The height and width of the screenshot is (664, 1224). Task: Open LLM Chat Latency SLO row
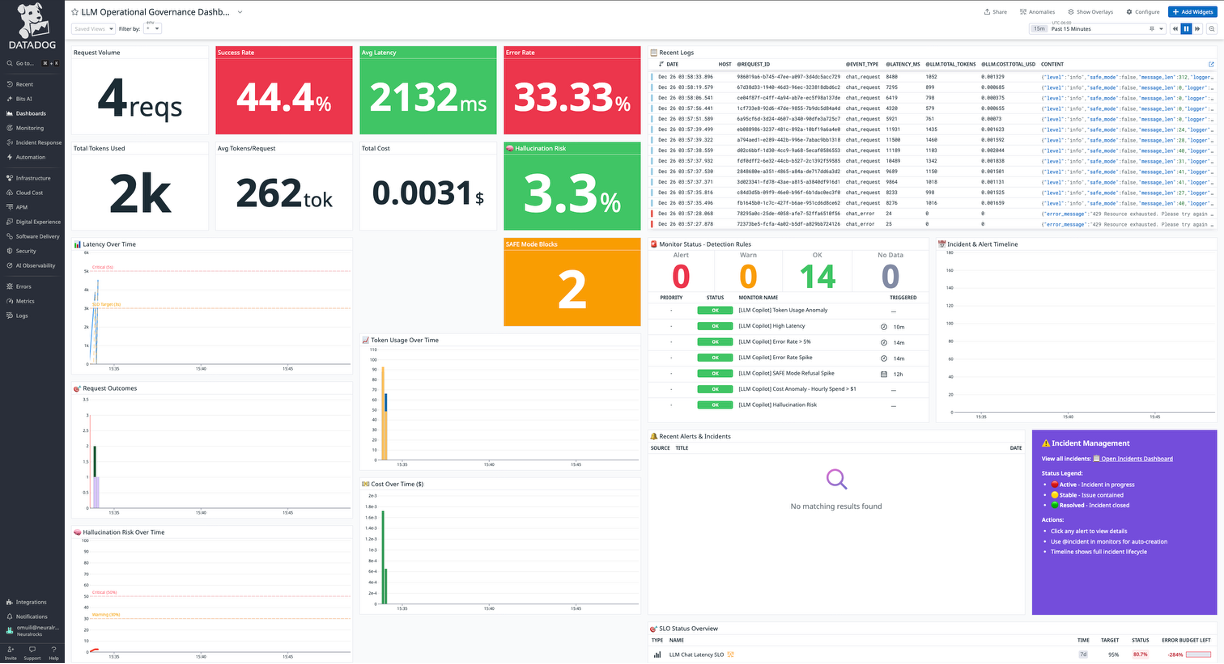point(933,654)
